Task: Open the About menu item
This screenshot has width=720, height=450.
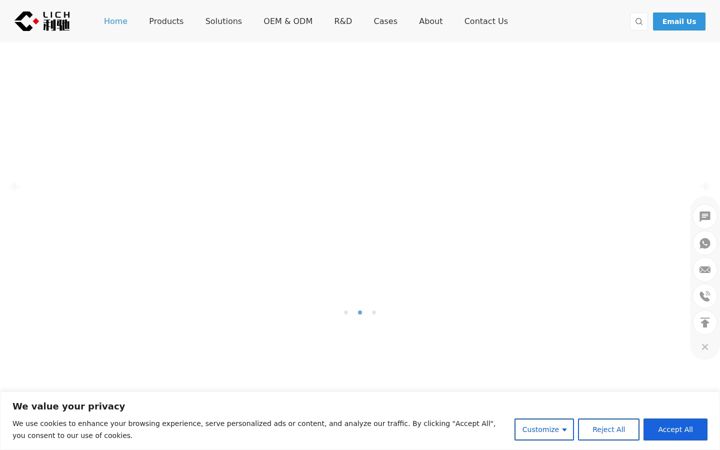Action: click(431, 21)
